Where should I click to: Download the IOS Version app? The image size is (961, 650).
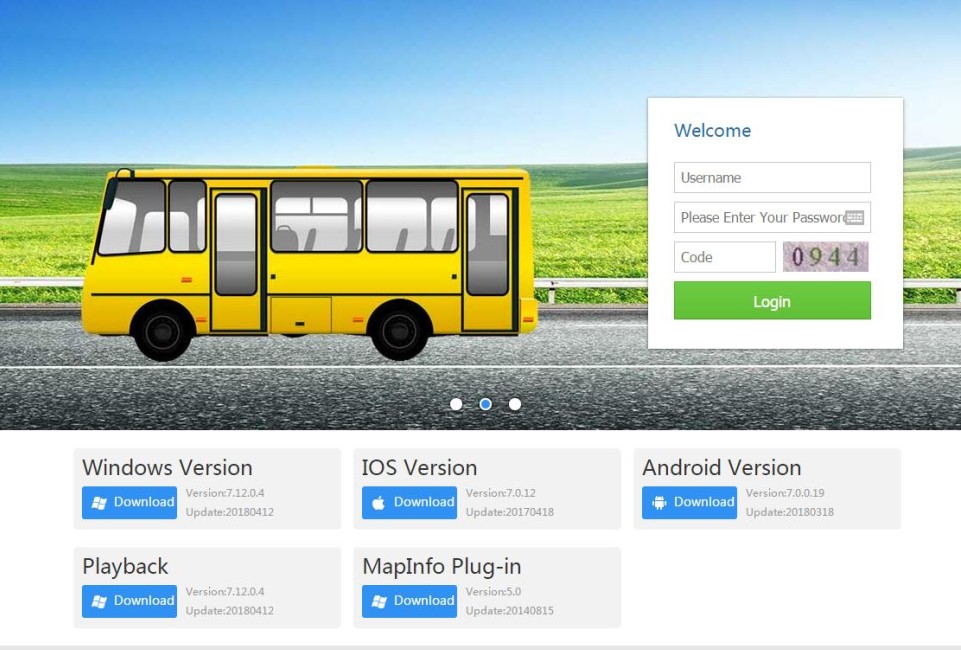tap(409, 502)
